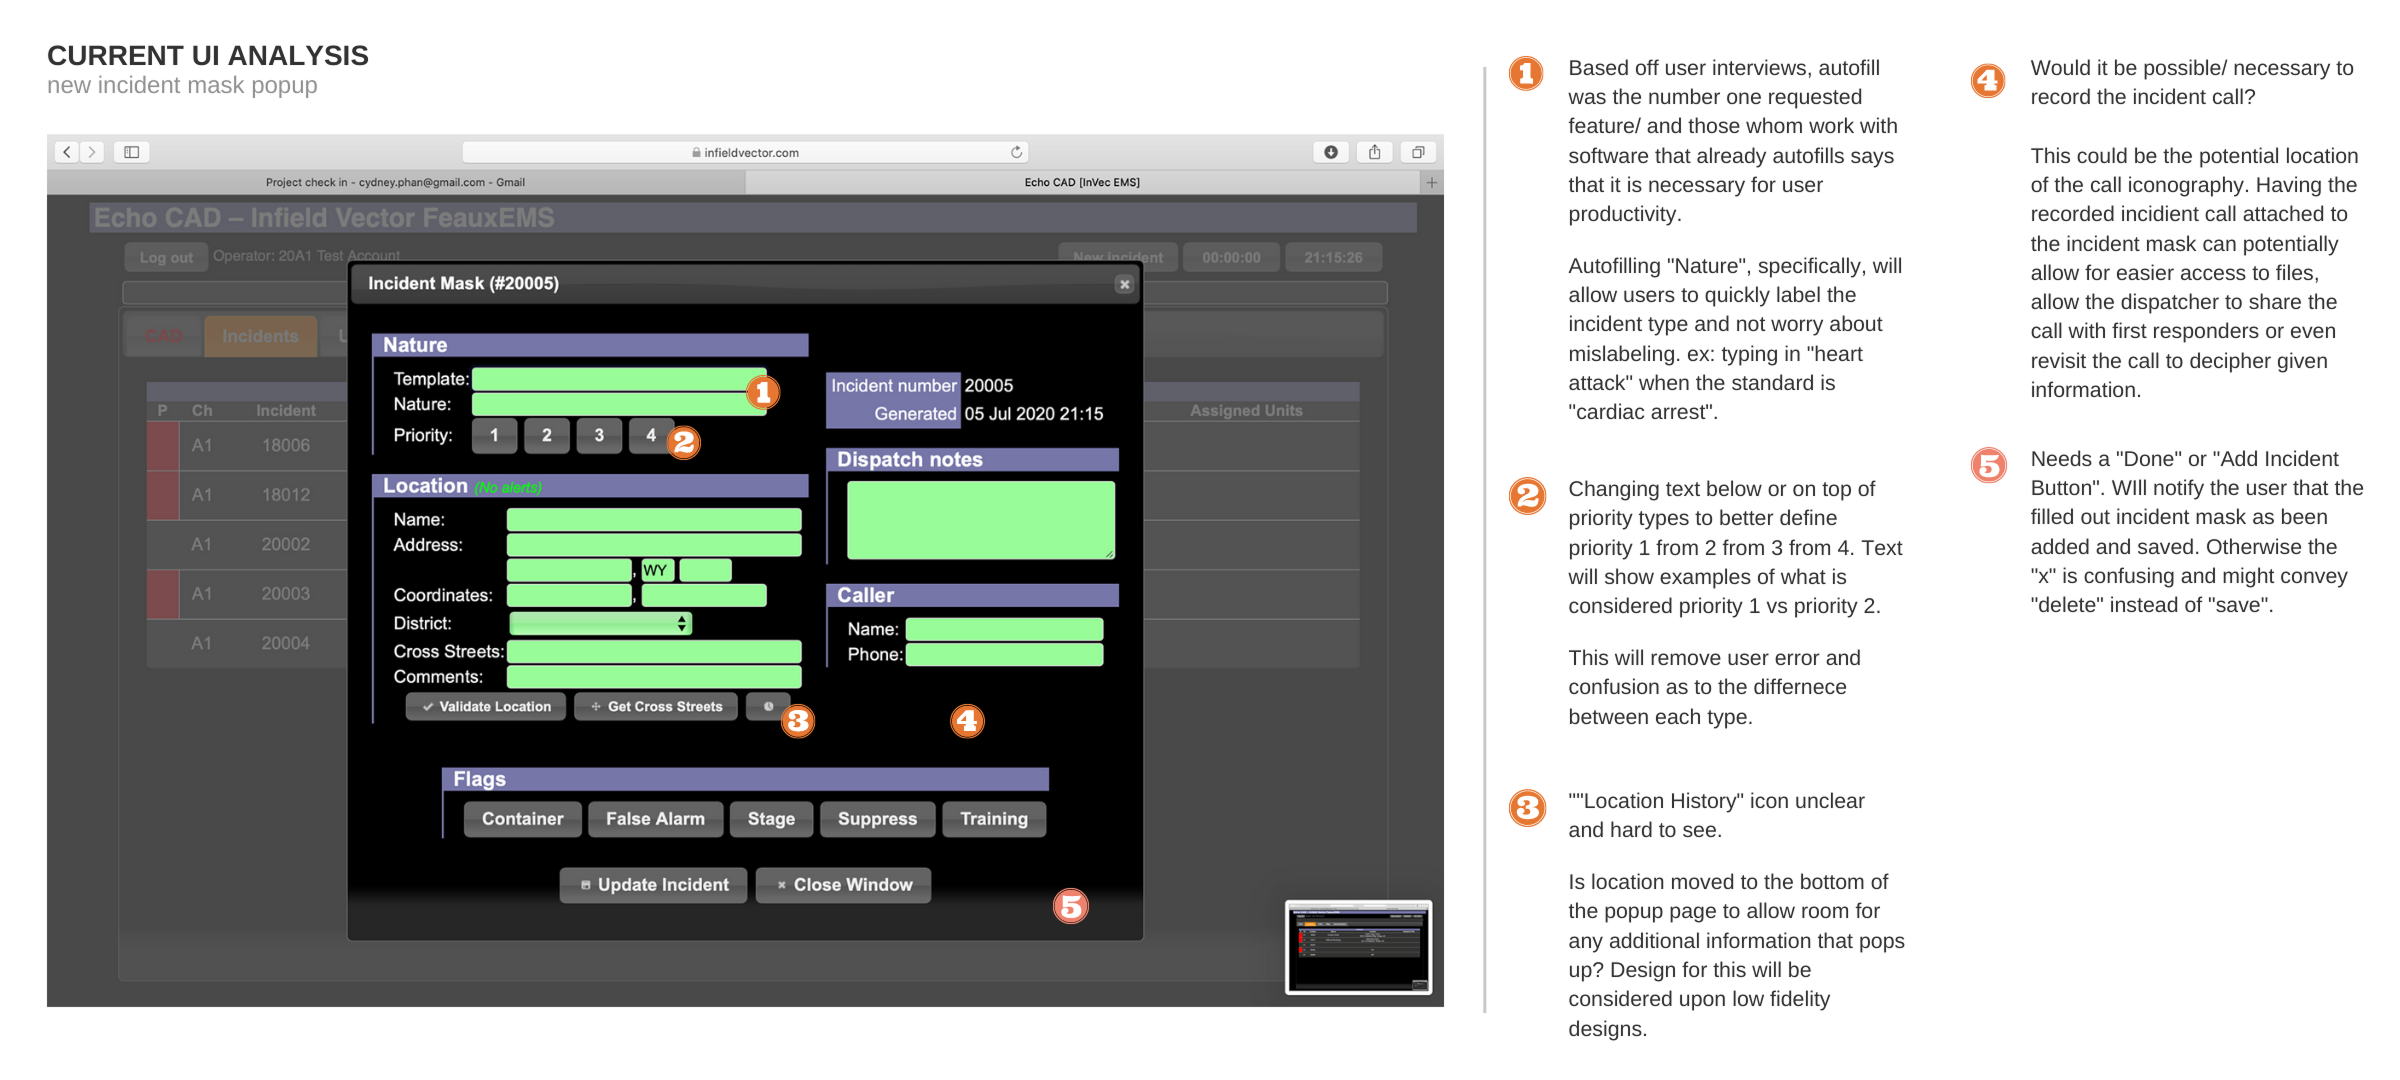Click the browser forward arrow icon
The width and height of the screenshot is (2400, 1080).
coord(92,152)
